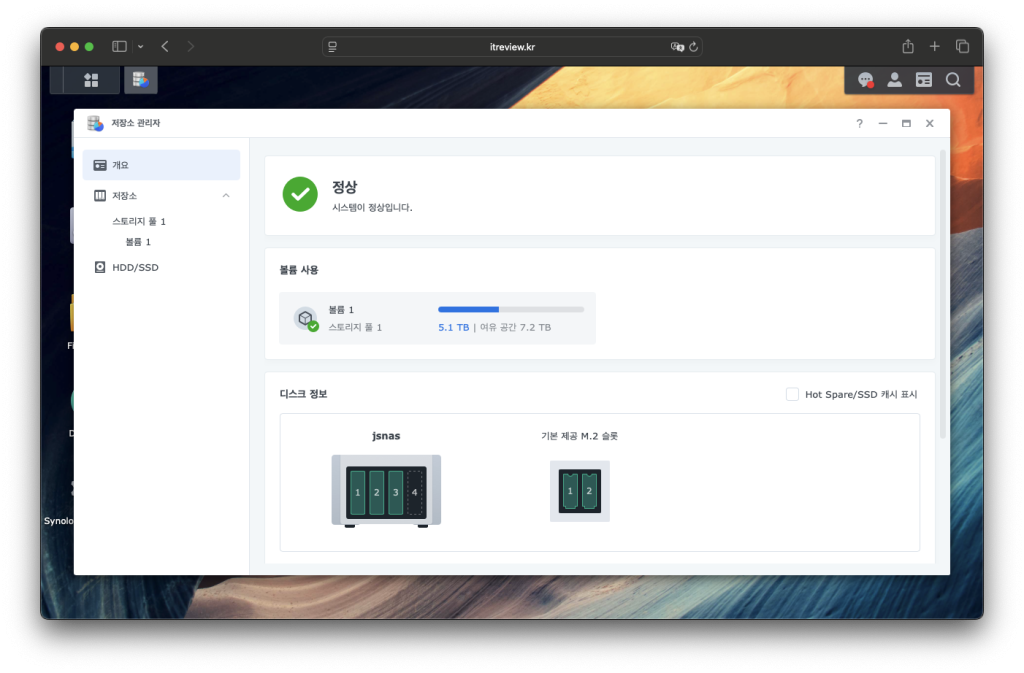The image size is (1024, 673).
Task: Open the user account options icon
Action: (894, 80)
